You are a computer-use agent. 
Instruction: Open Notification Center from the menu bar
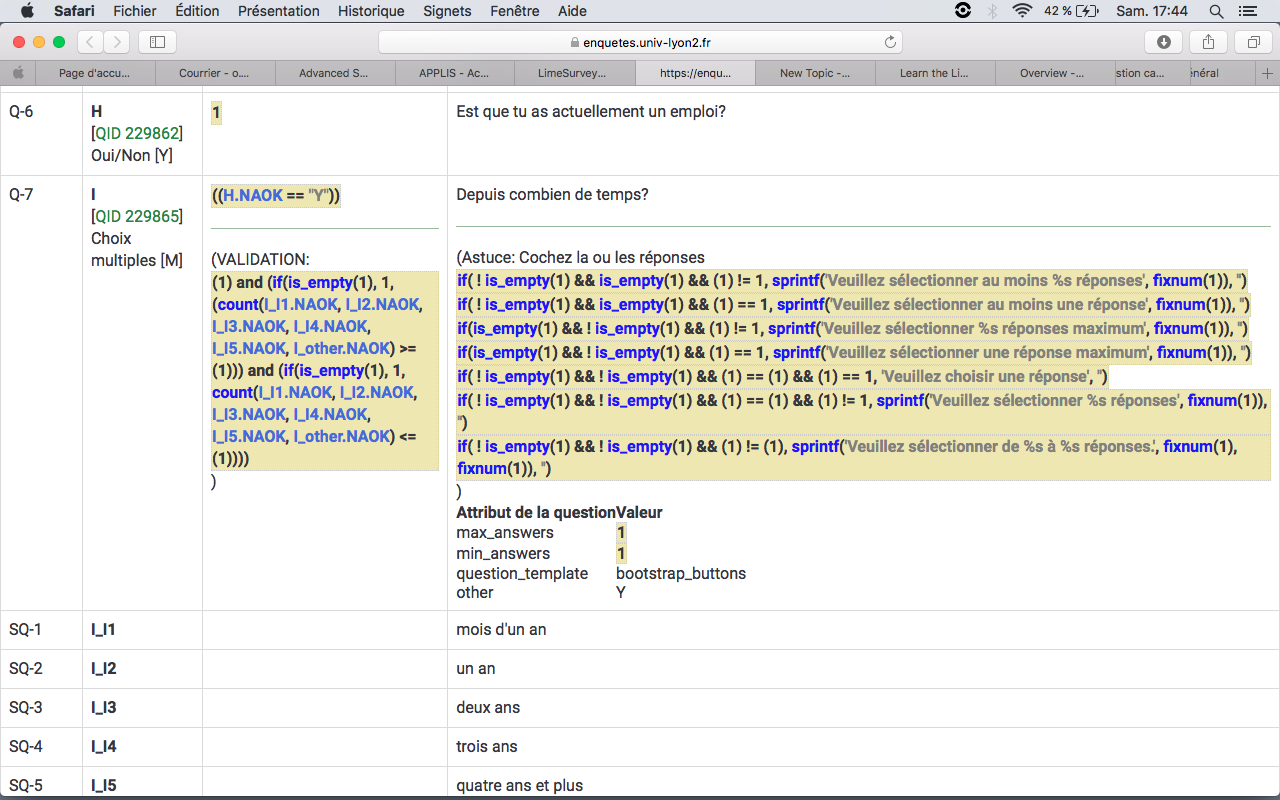(x=1247, y=11)
